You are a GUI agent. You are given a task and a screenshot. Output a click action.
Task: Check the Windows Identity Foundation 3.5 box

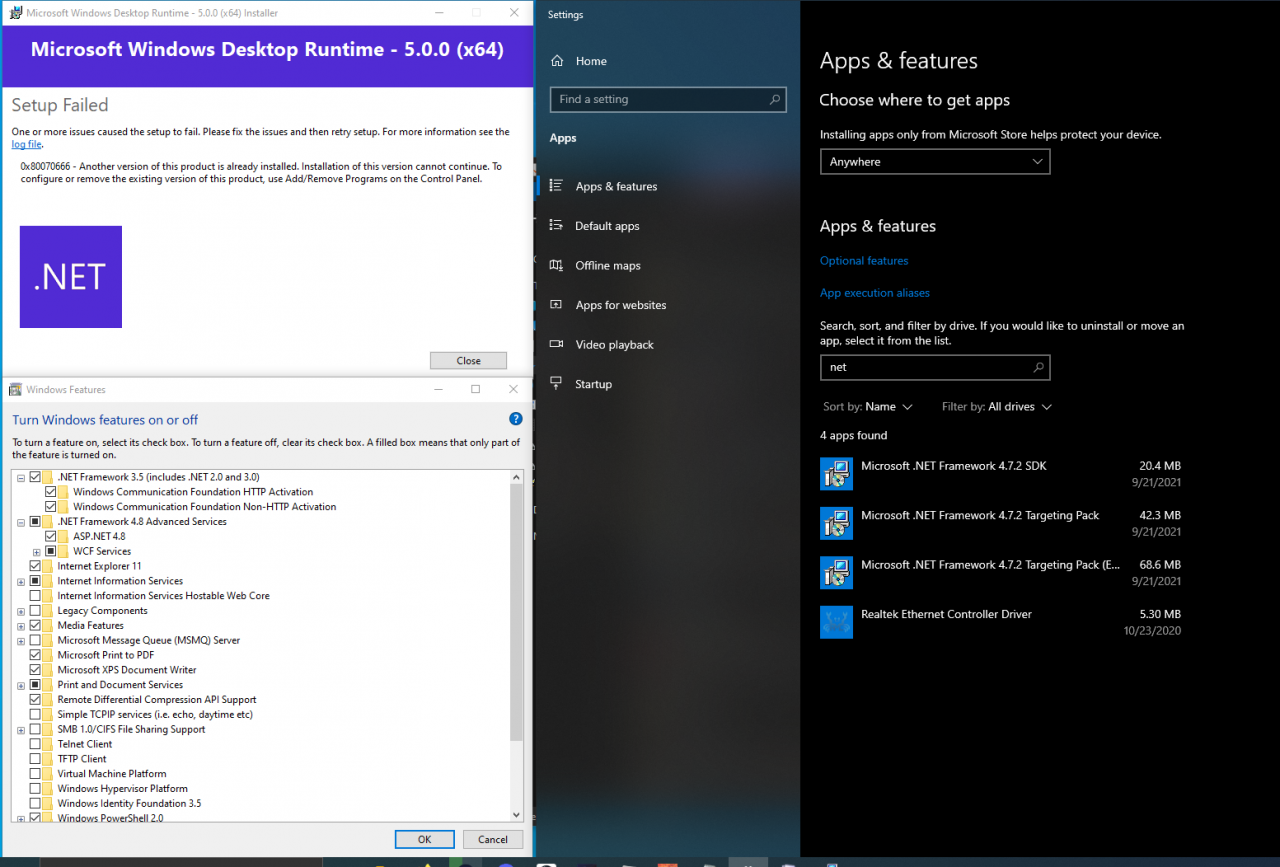click(x=35, y=803)
